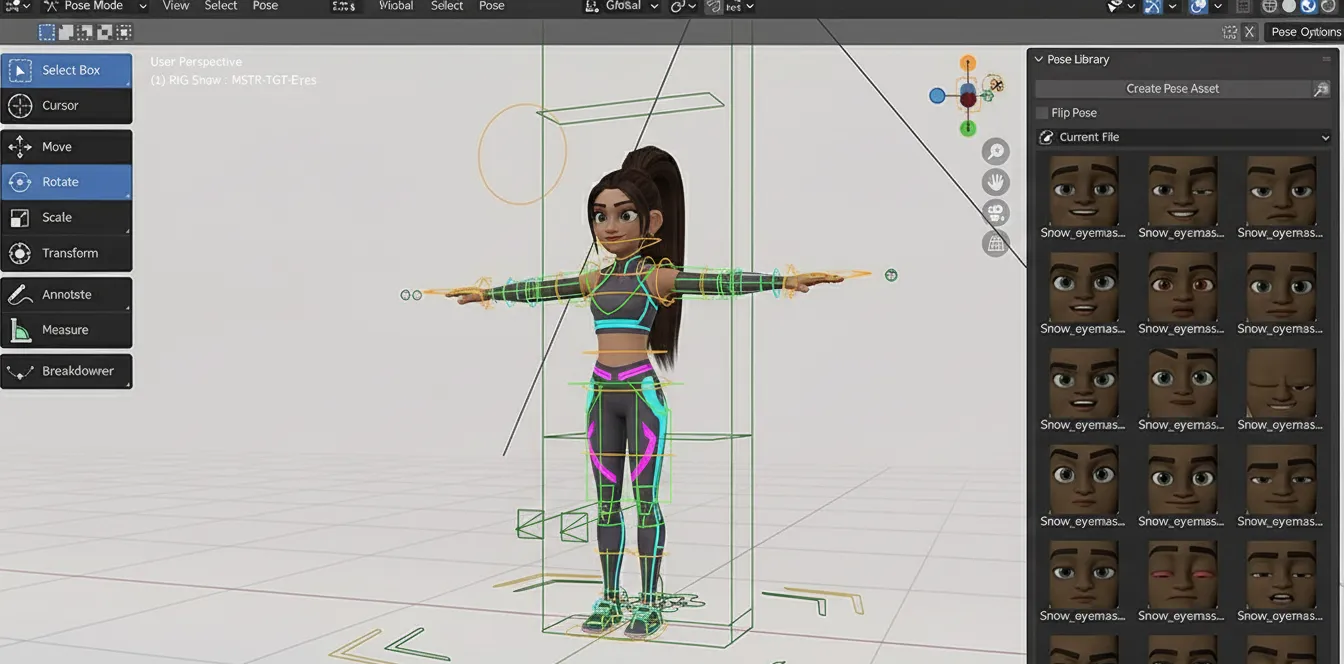Pick the Measure tool
The image size is (1344, 664).
coord(66,330)
